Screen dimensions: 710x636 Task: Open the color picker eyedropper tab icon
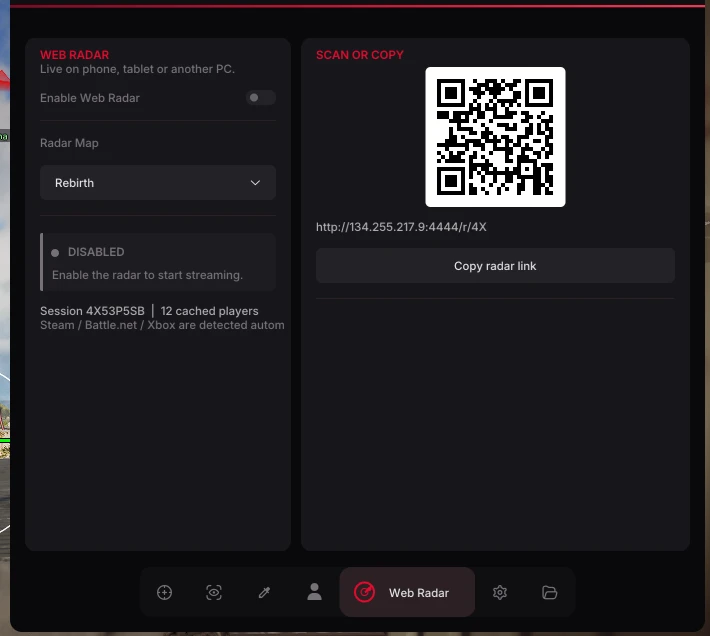click(x=264, y=592)
